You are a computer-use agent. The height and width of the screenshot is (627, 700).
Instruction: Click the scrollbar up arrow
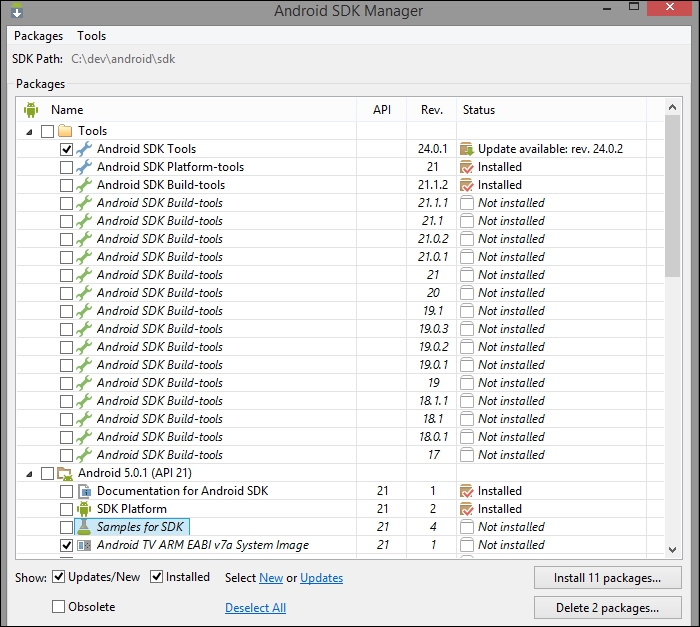pyautogui.click(x=672, y=107)
